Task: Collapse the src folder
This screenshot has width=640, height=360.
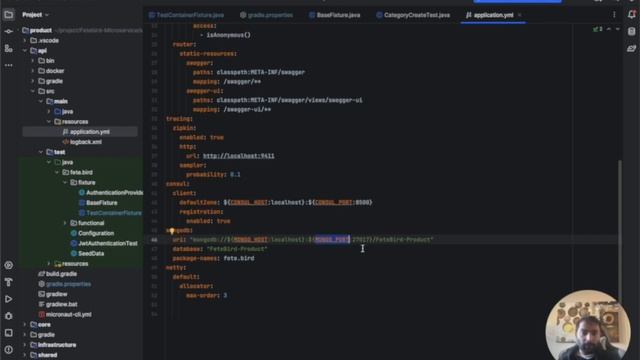Action: pyautogui.click(x=33, y=91)
